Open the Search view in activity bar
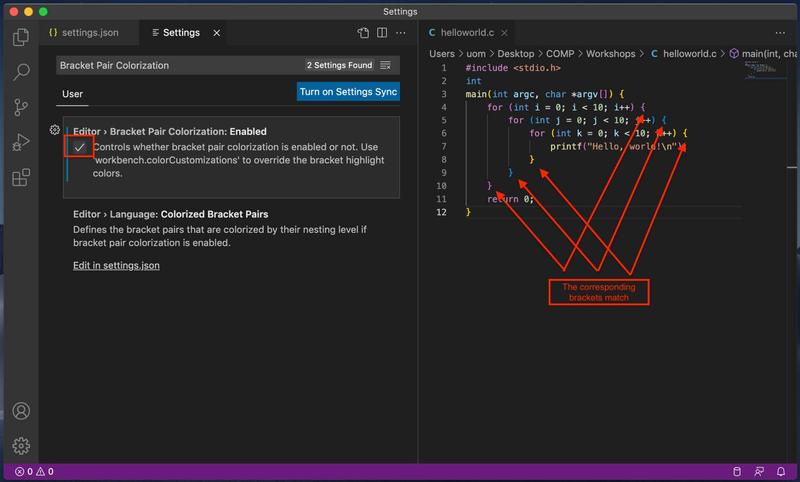Image resolution: width=800 pixels, height=482 pixels. coord(21,72)
